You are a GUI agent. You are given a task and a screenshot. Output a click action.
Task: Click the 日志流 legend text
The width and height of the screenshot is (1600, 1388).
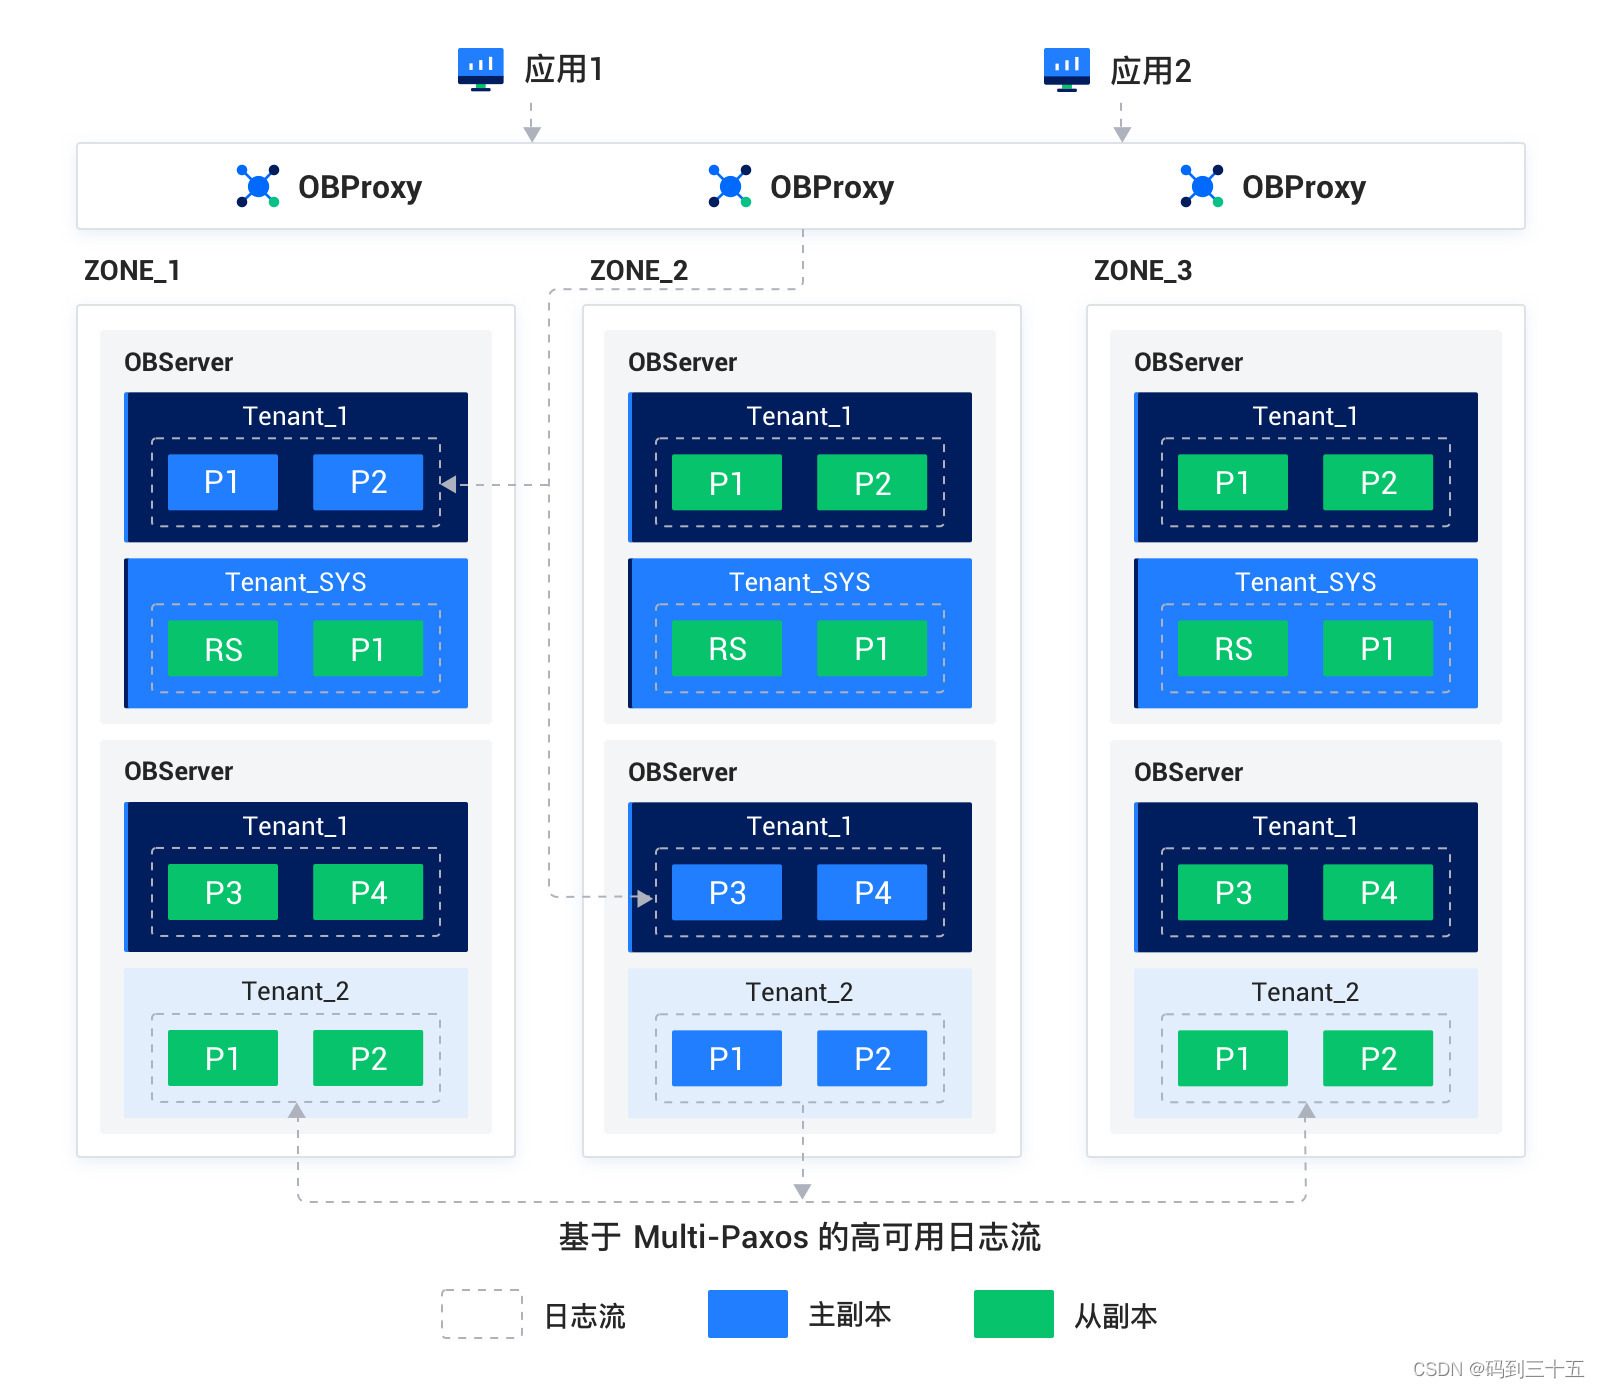click(585, 1316)
